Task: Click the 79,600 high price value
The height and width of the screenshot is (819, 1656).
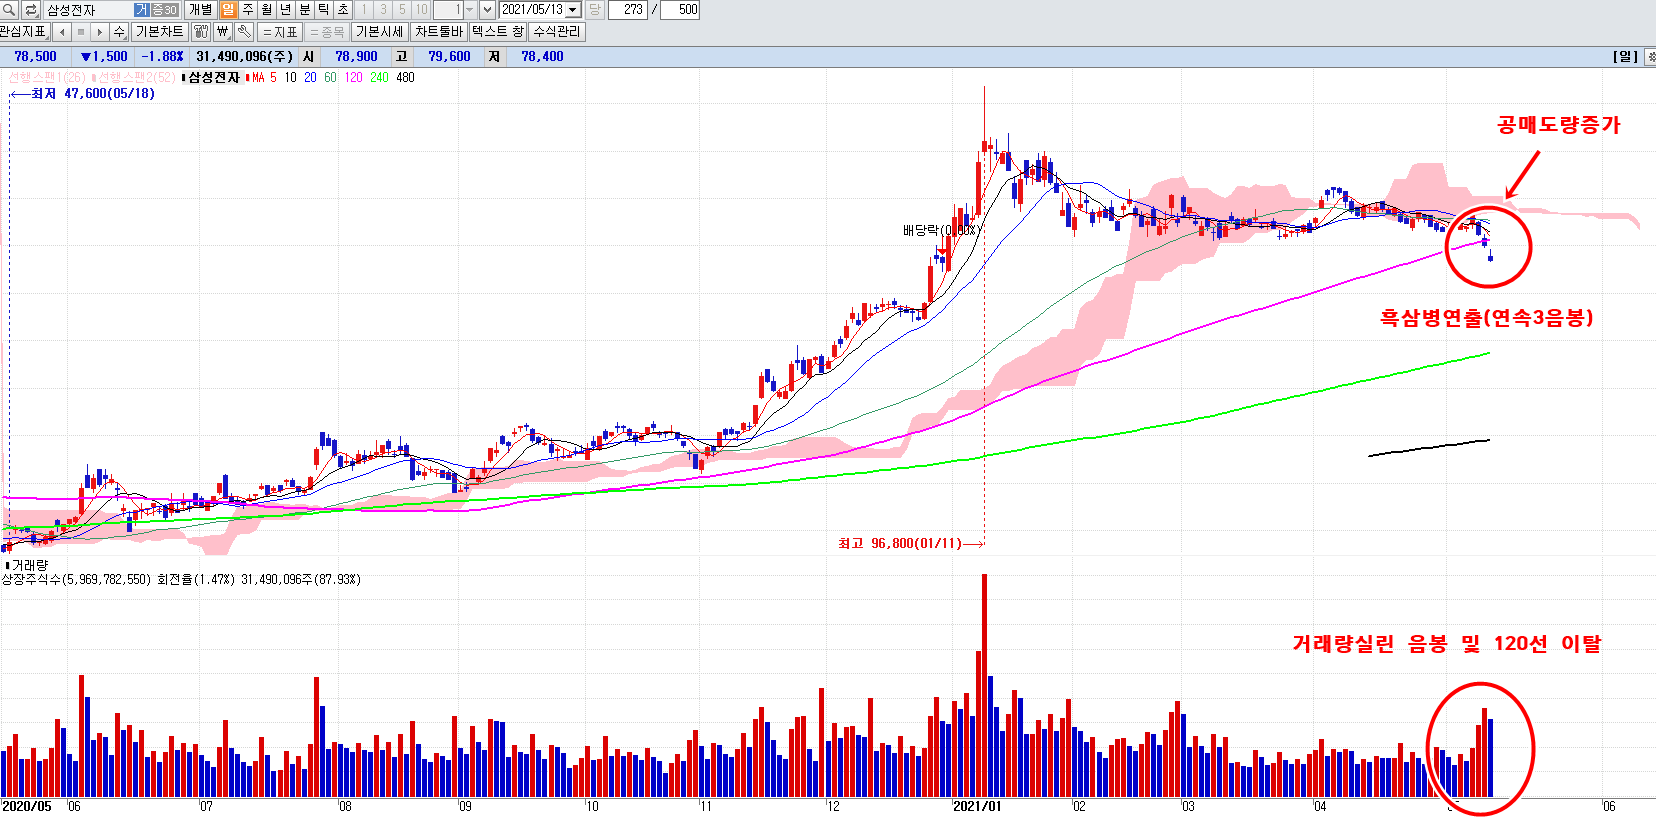Action: (449, 57)
